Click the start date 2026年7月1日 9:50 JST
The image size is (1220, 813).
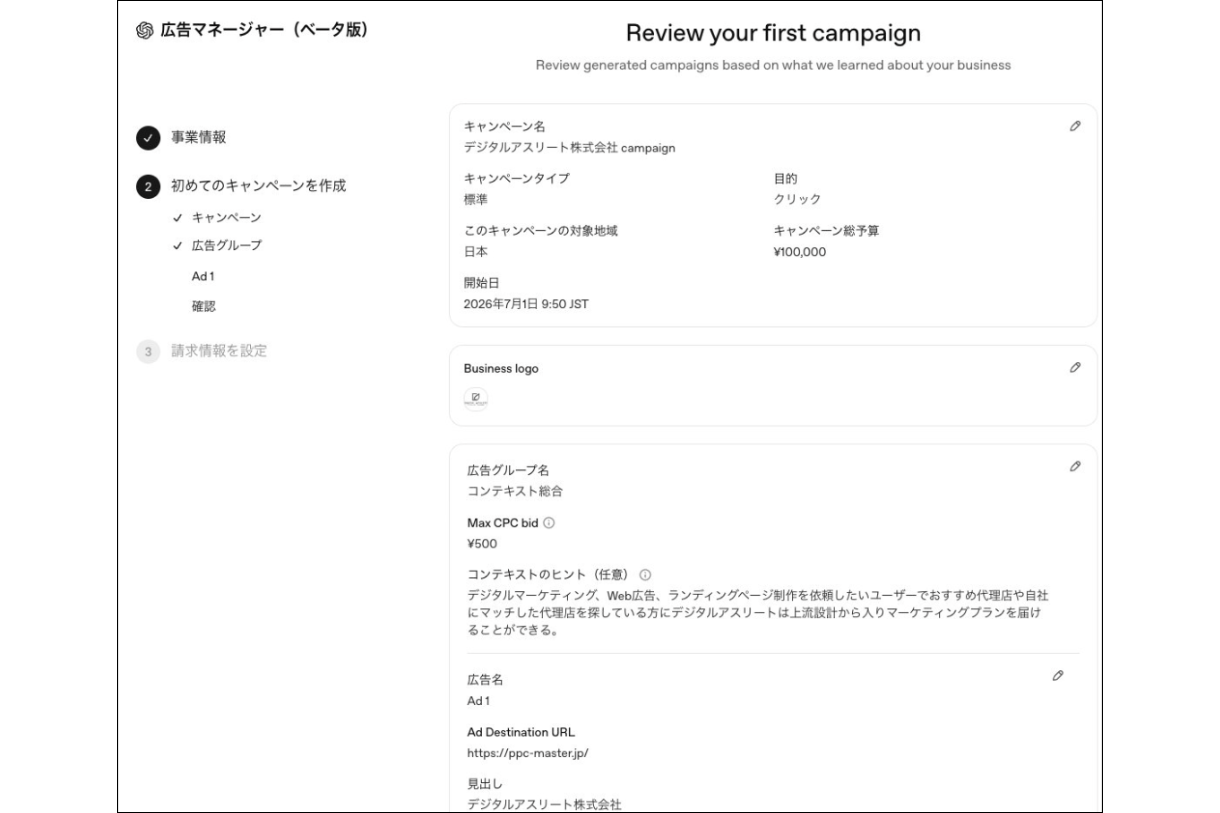click(x=526, y=304)
